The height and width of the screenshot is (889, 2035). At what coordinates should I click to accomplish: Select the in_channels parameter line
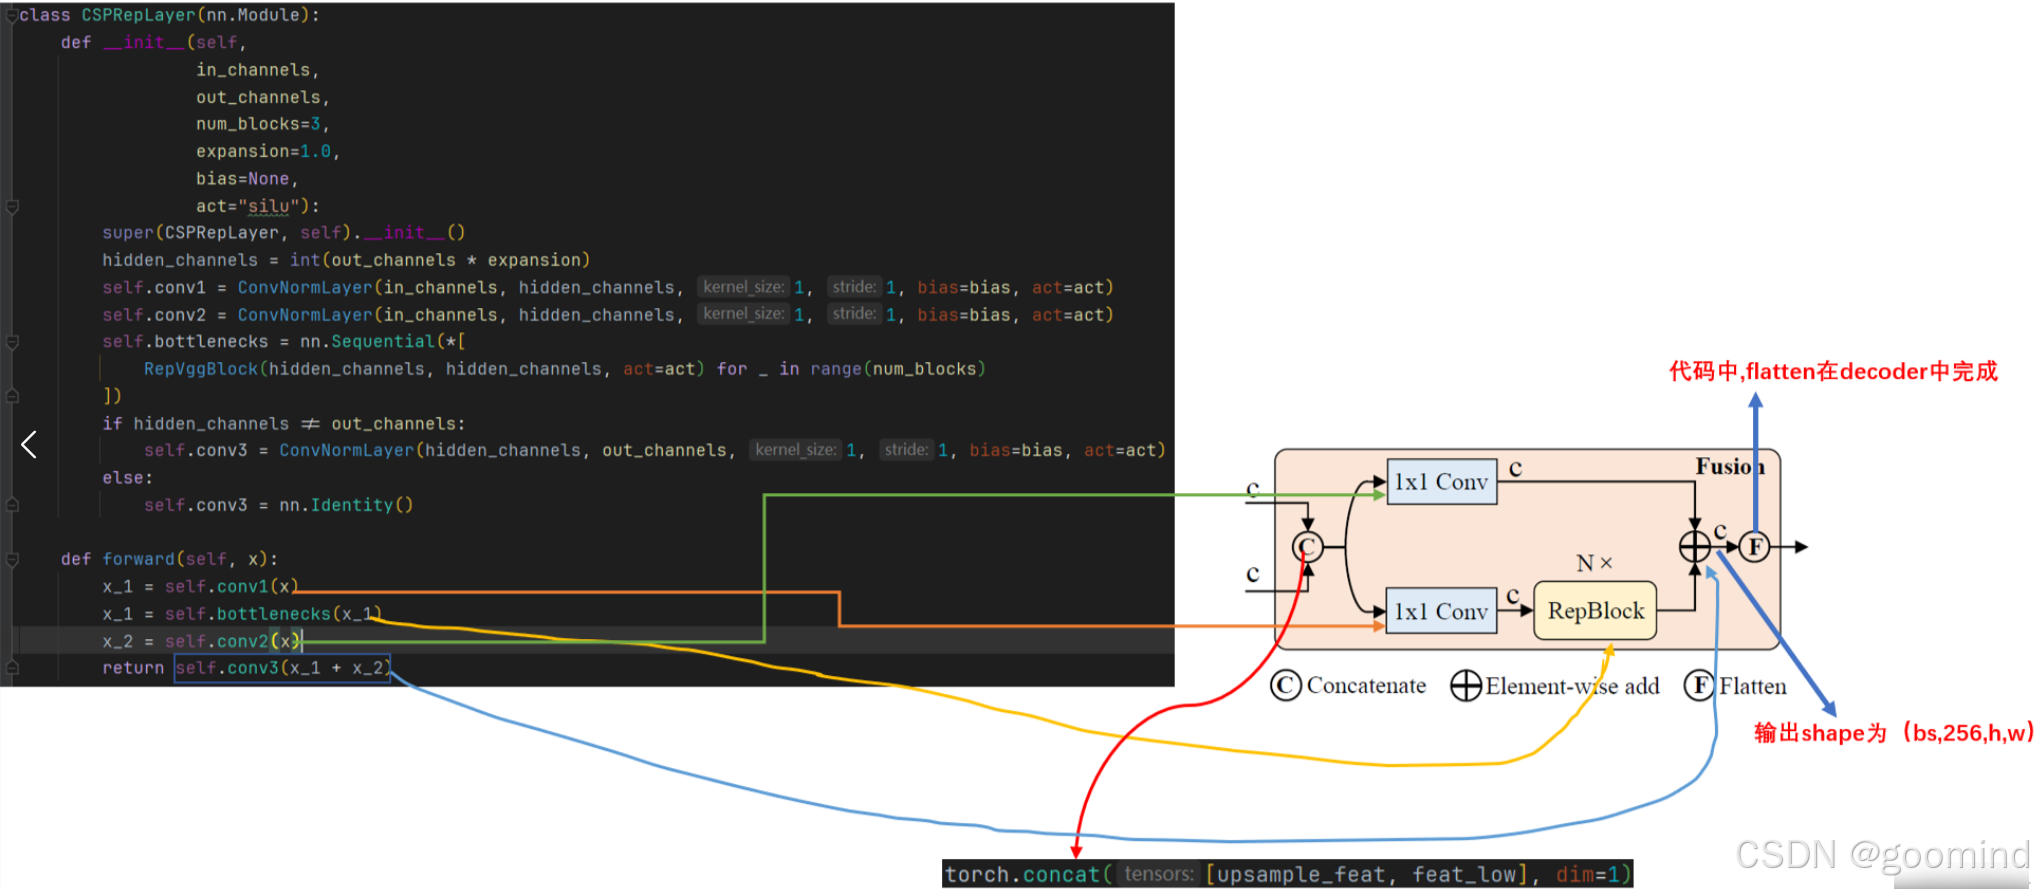coord(257,70)
